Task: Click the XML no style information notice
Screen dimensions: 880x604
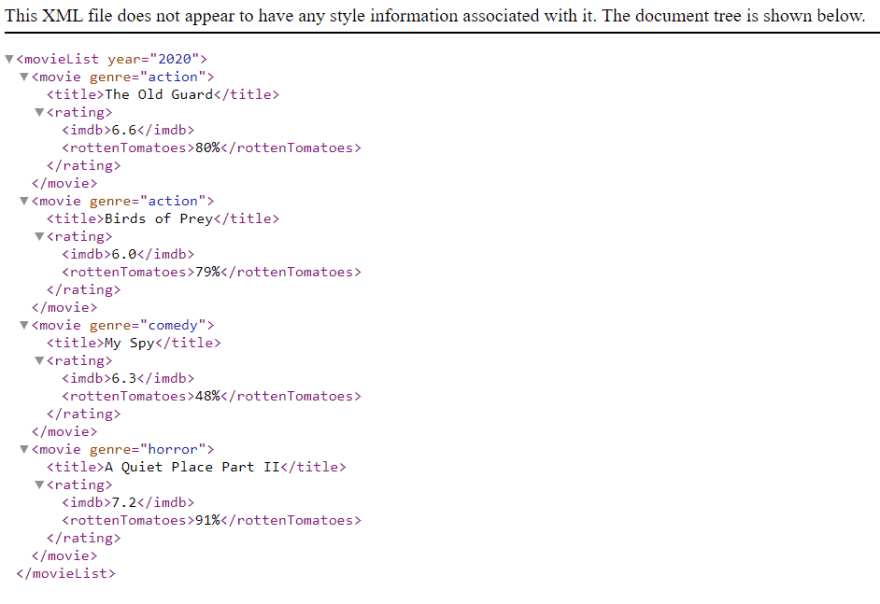Action: point(435,16)
